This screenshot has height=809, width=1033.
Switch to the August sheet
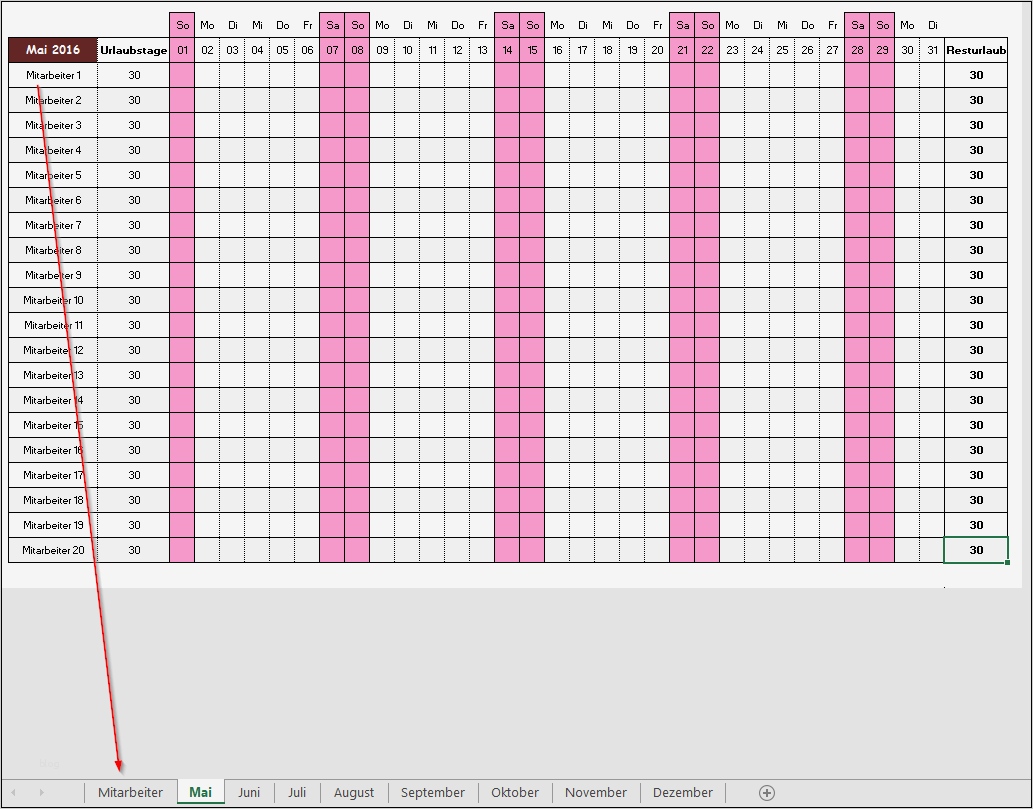click(x=353, y=791)
